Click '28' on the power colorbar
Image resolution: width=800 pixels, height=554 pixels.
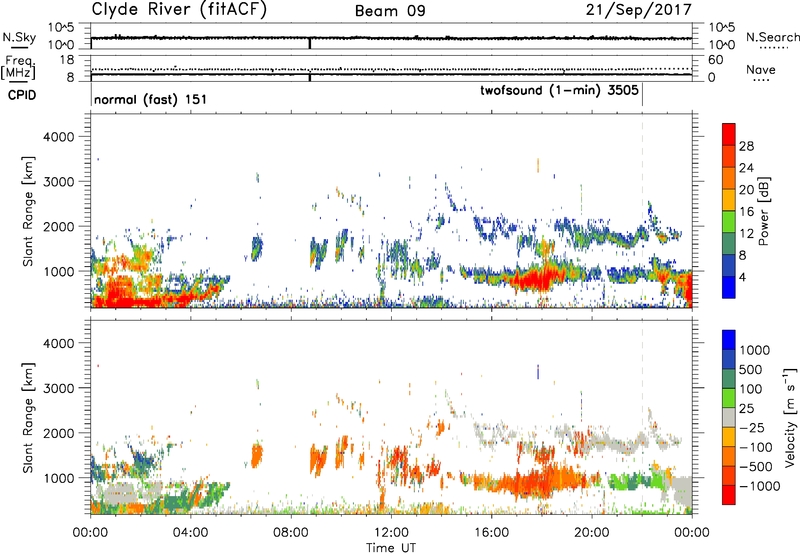pyautogui.click(x=746, y=146)
